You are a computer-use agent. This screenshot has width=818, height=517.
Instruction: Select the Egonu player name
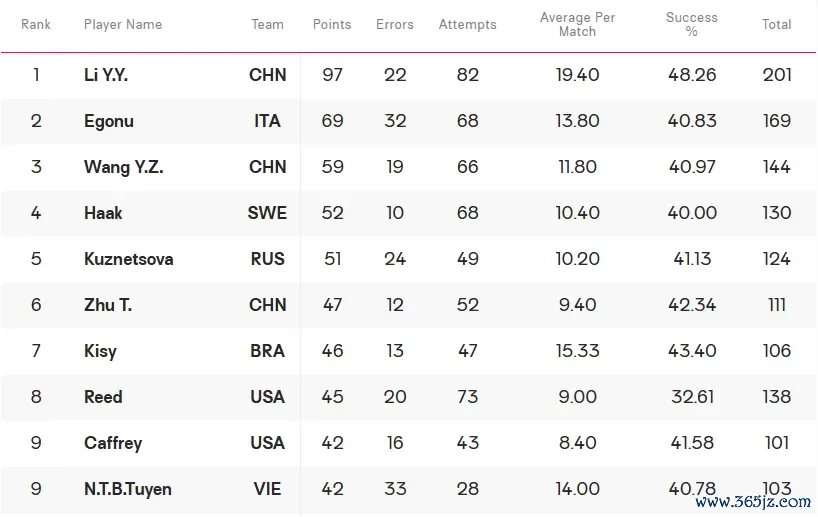109,122
